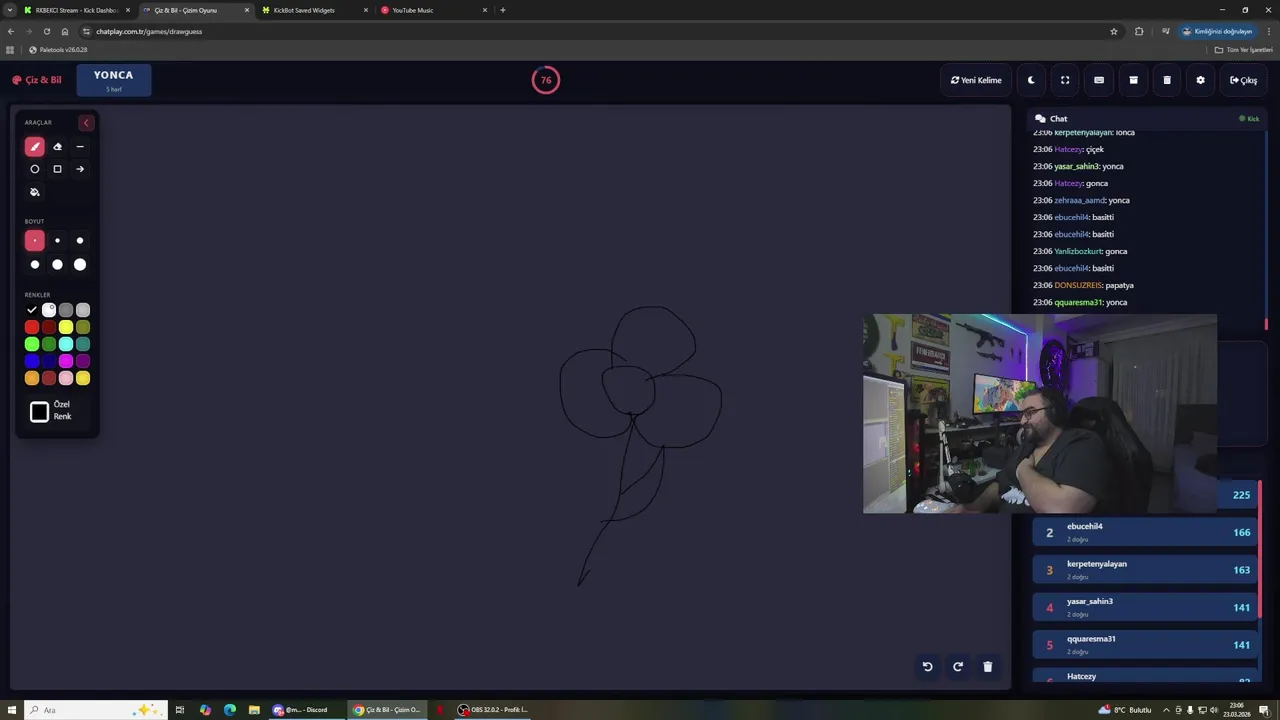Collapse the Araçlar tools panel
The width and height of the screenshot is (1280, 720).
[x=86, y=122]
